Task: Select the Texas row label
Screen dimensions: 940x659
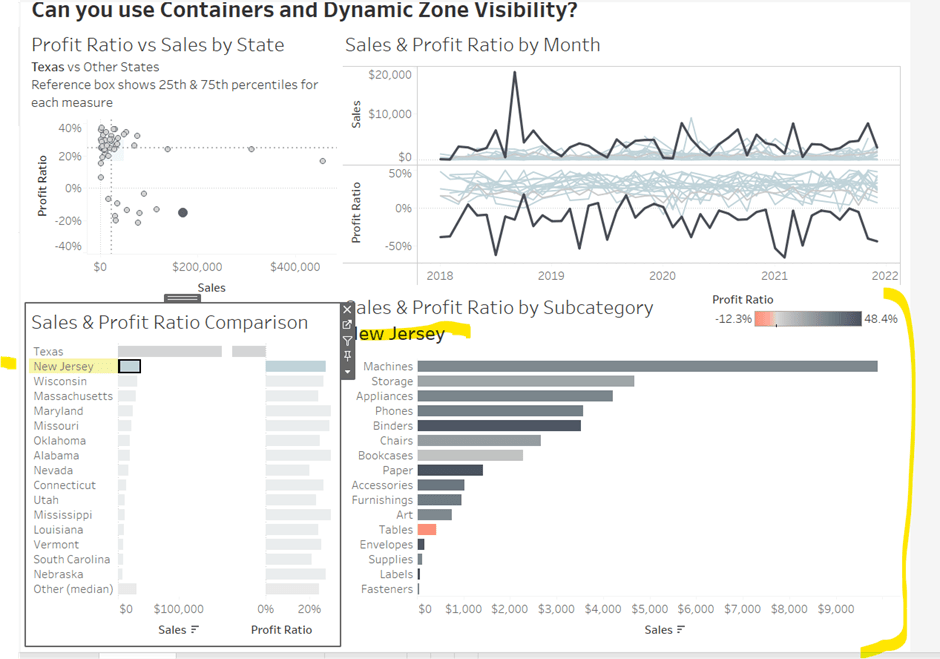Action: tap(48, 351)
